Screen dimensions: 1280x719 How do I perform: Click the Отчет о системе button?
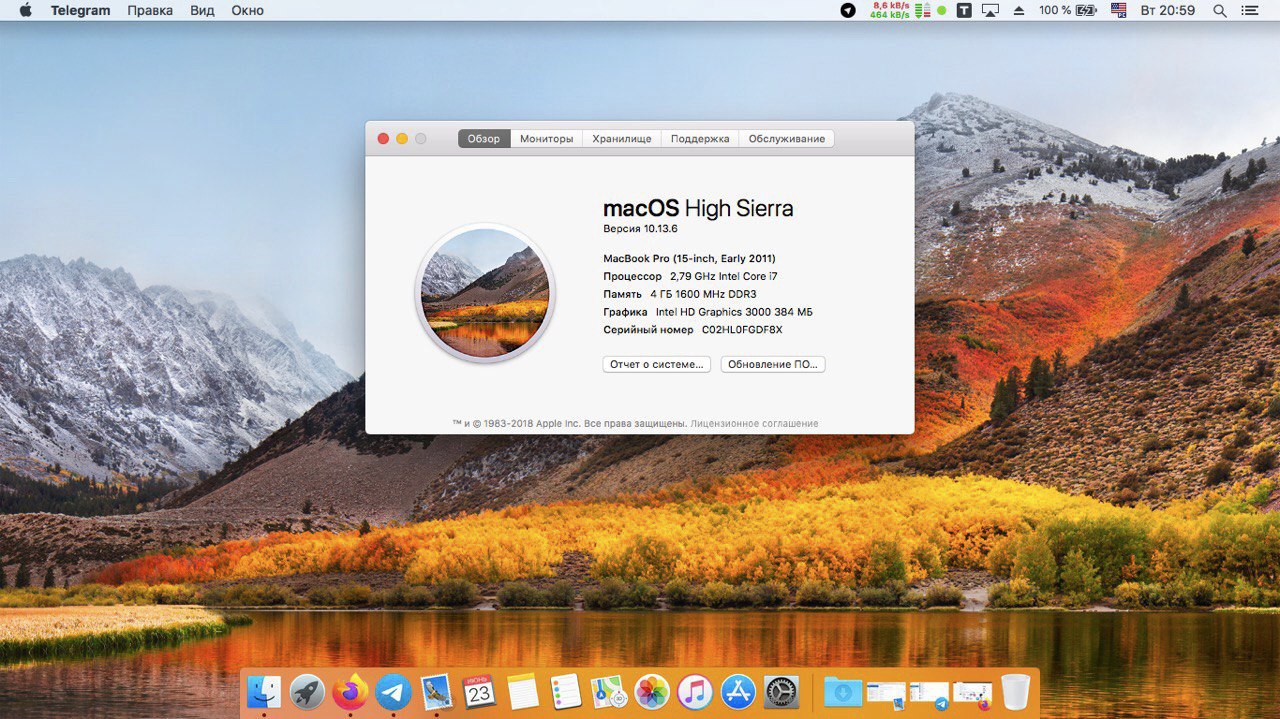pyautogui.click(x=657, y=364)
